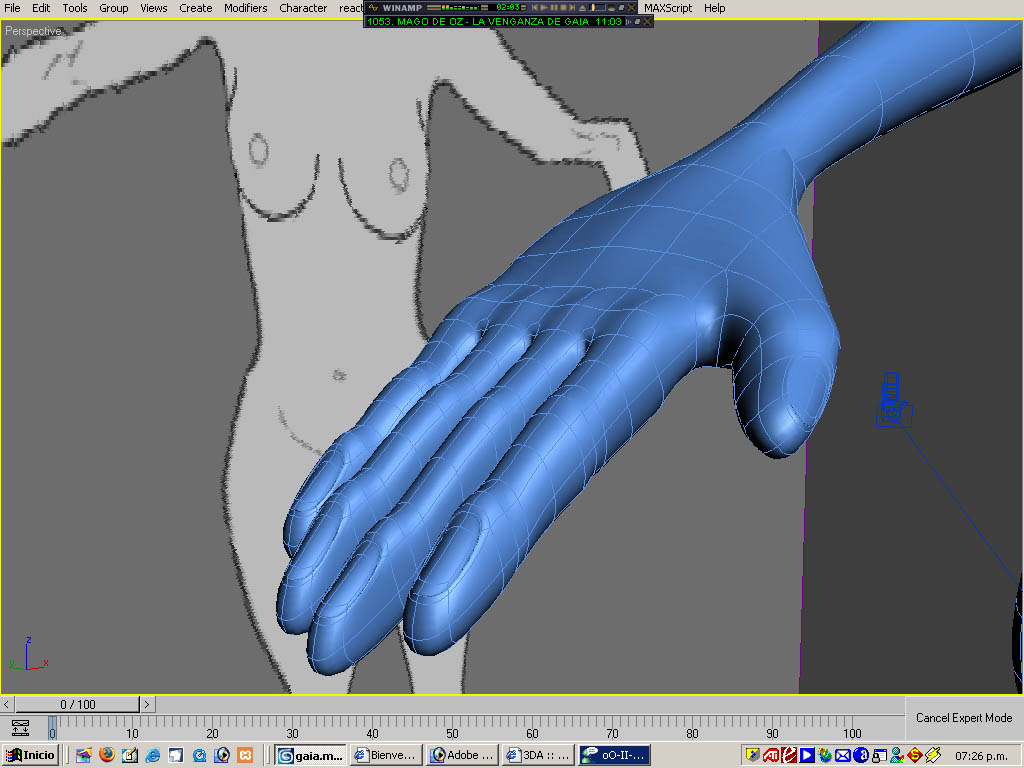Click the blue play tray icon
Screen dimensions: 1024x768
pyautogui.click(x=807, y=756)
